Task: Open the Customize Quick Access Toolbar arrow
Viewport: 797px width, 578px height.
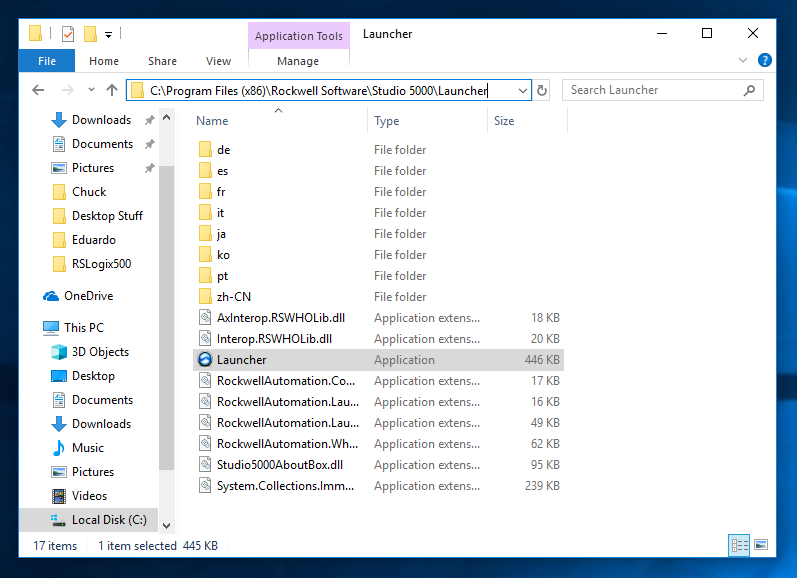Action: pos(108,35)
